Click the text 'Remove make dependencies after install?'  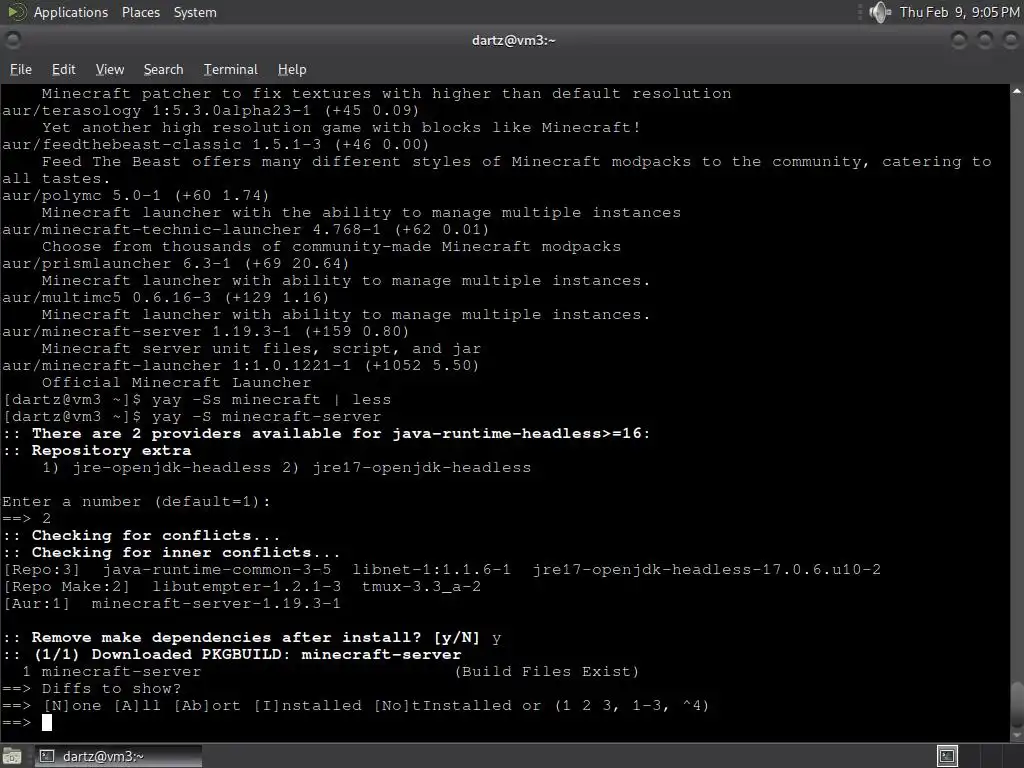(227, 637)
